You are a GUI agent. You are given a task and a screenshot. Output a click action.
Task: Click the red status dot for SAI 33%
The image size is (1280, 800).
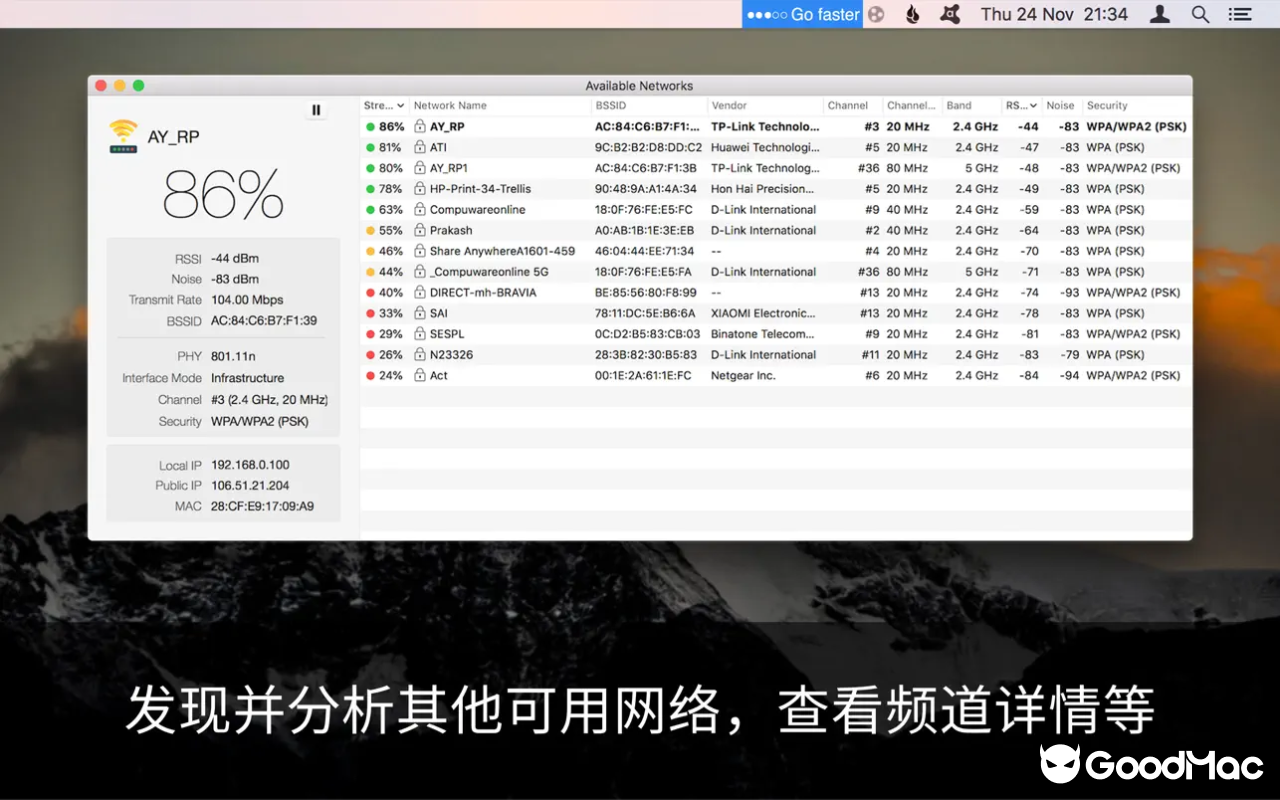pos(370,313)
